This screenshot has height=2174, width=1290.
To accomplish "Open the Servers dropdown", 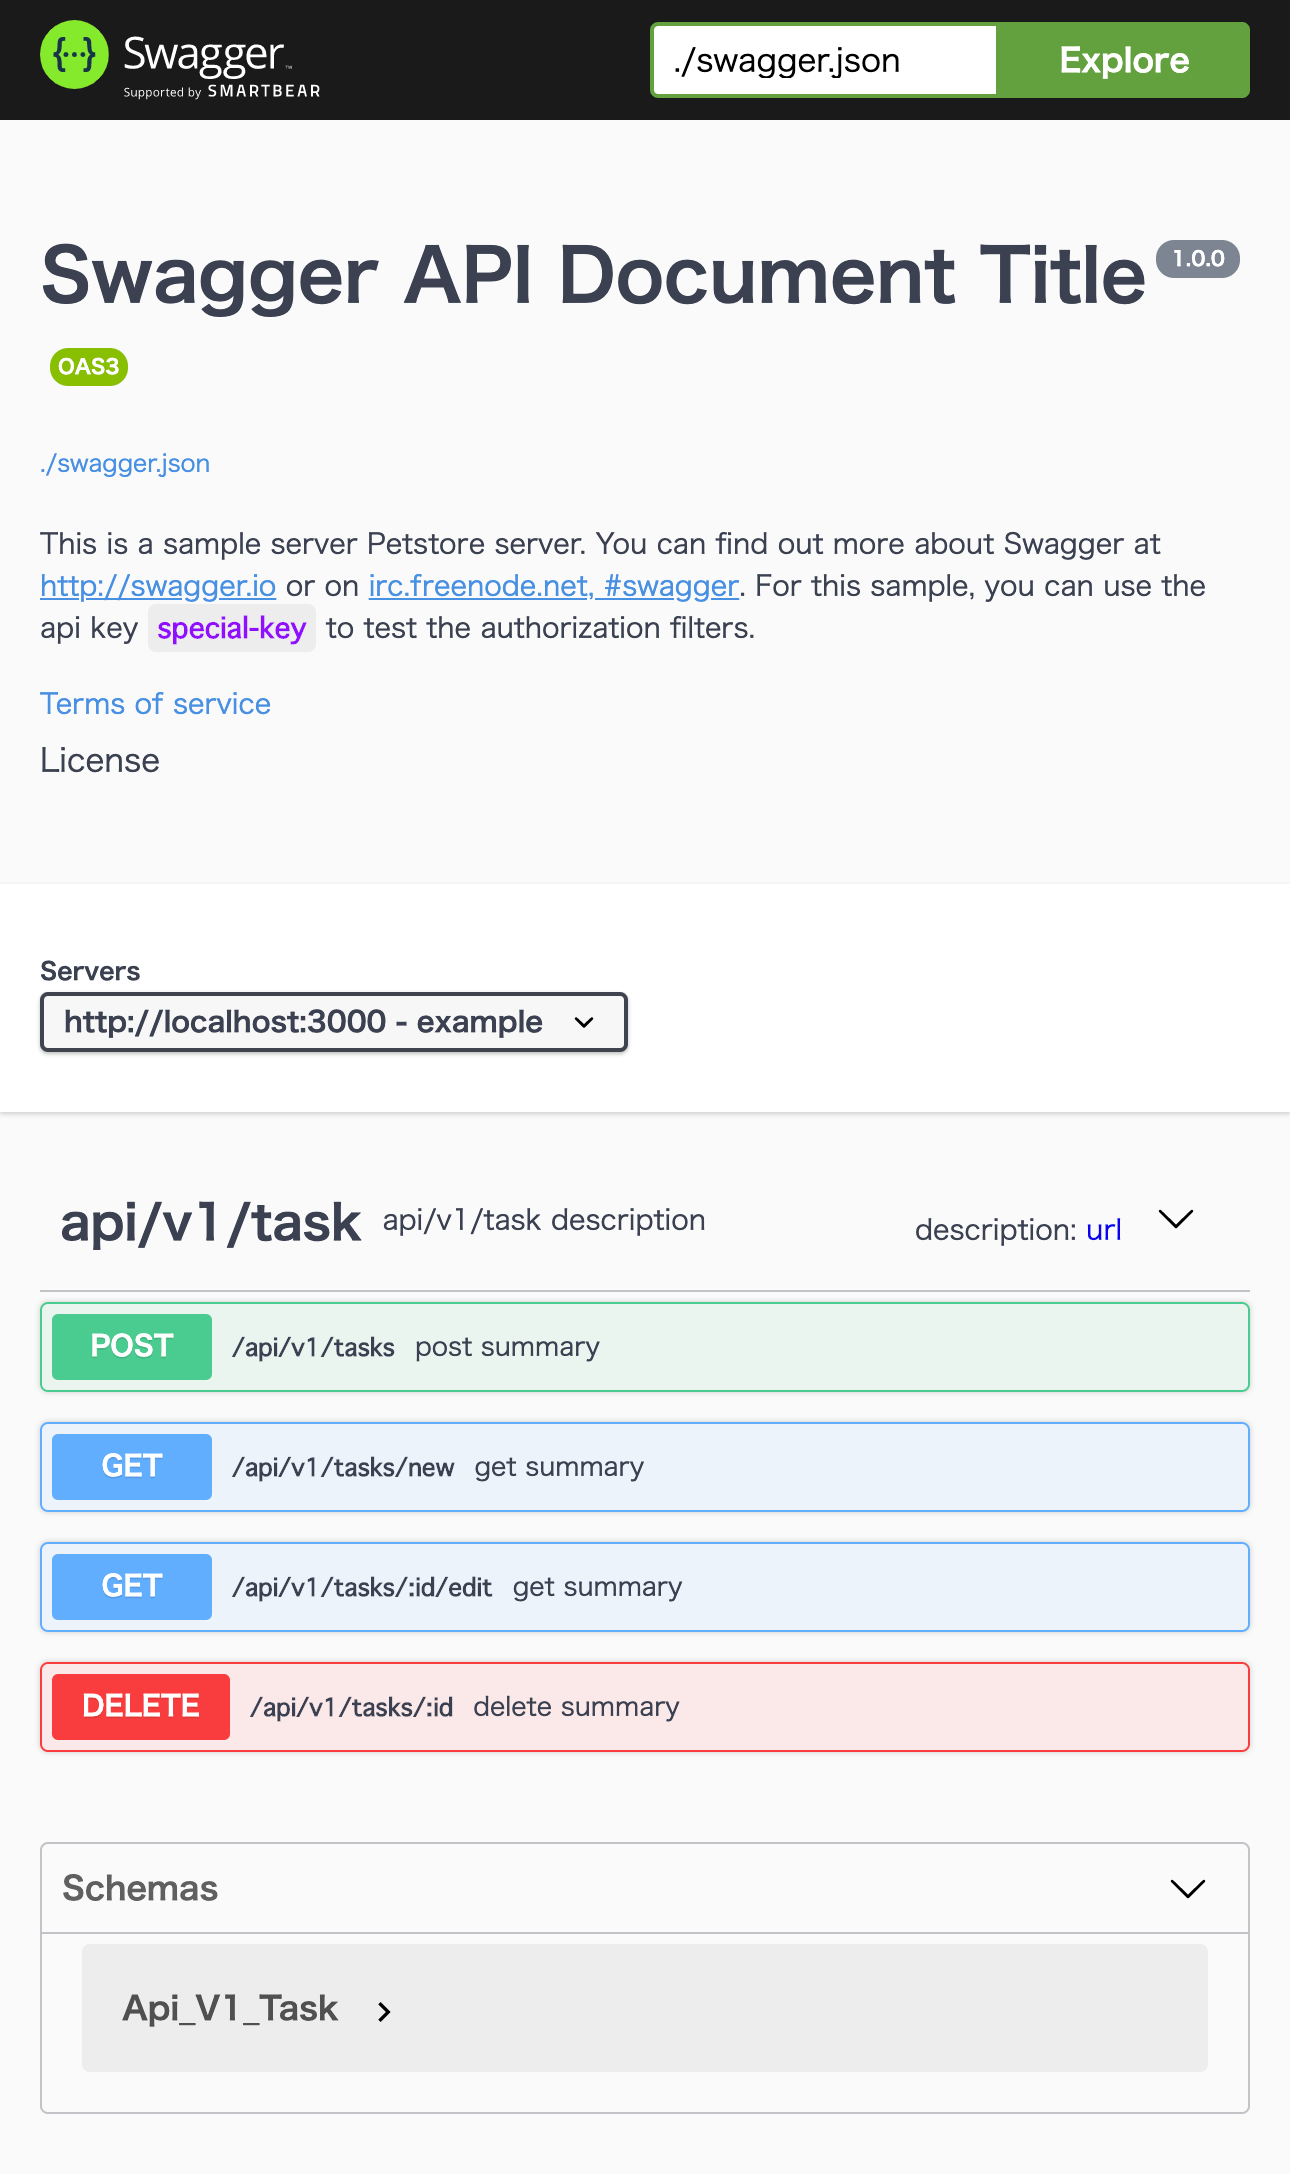I will [333, 1021].
